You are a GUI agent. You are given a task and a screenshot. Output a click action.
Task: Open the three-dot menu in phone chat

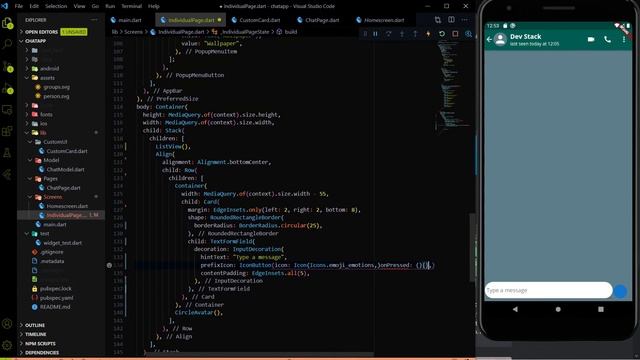pyautogui.click(x=624, y=39)
